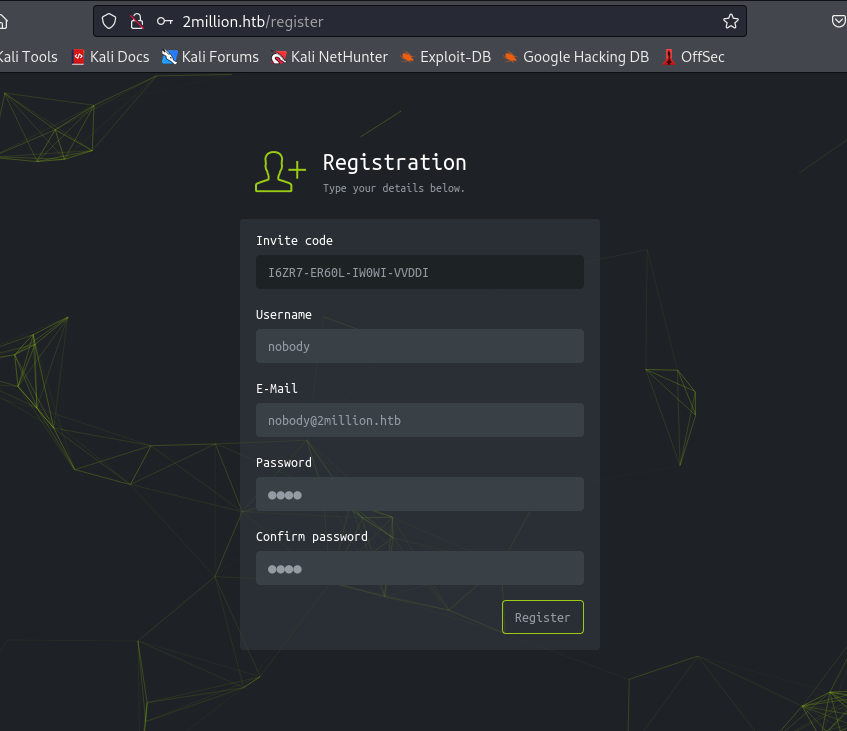Focus the Confirm password field
This screenshot has width=847, height=731.
[x=419, y=568]
